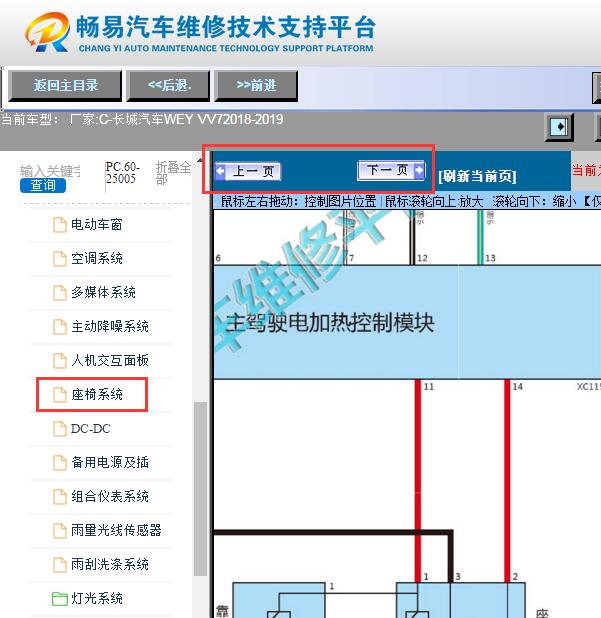The image size is (601, 618).
Task: Click the green folder icon beside 灯光系统
Action: click(60, 599)
